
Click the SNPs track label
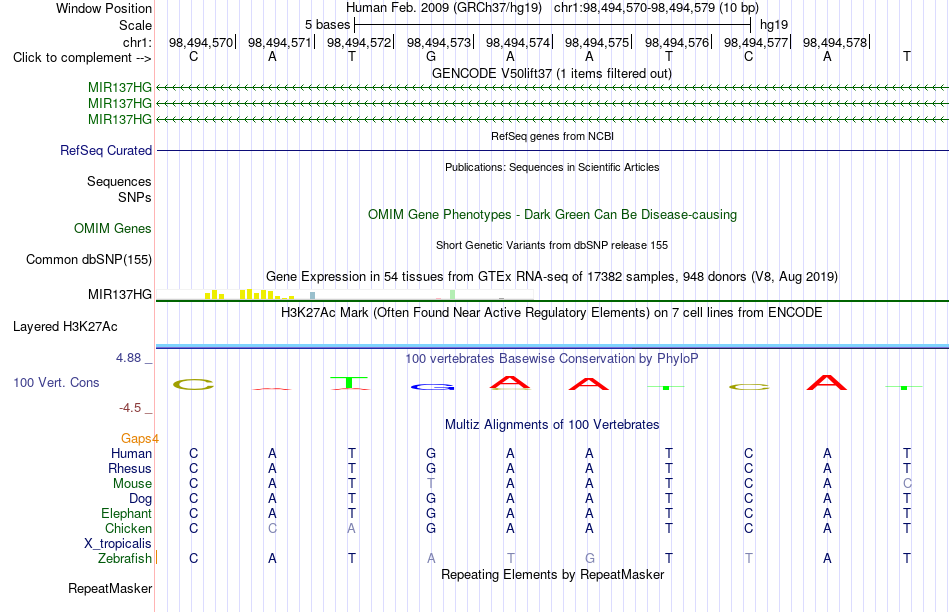pos(135,198)
